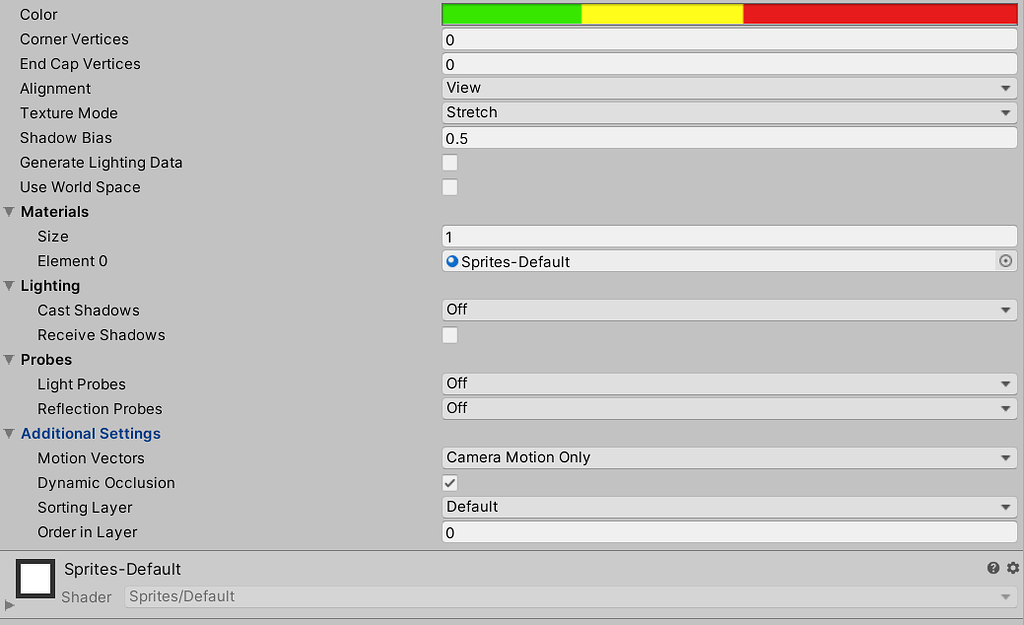Enable Use World Space

[449, 187]
